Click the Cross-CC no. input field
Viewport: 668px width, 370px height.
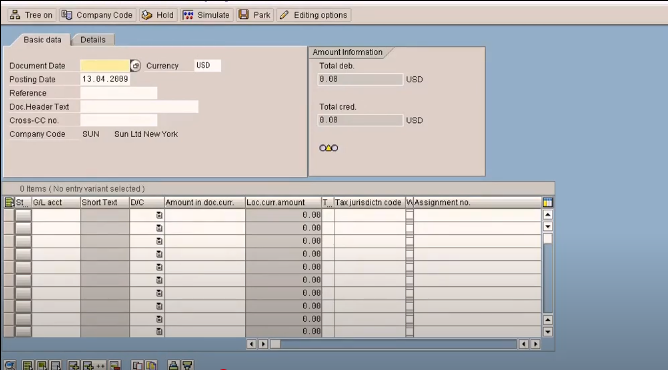[x=118, y=120]
